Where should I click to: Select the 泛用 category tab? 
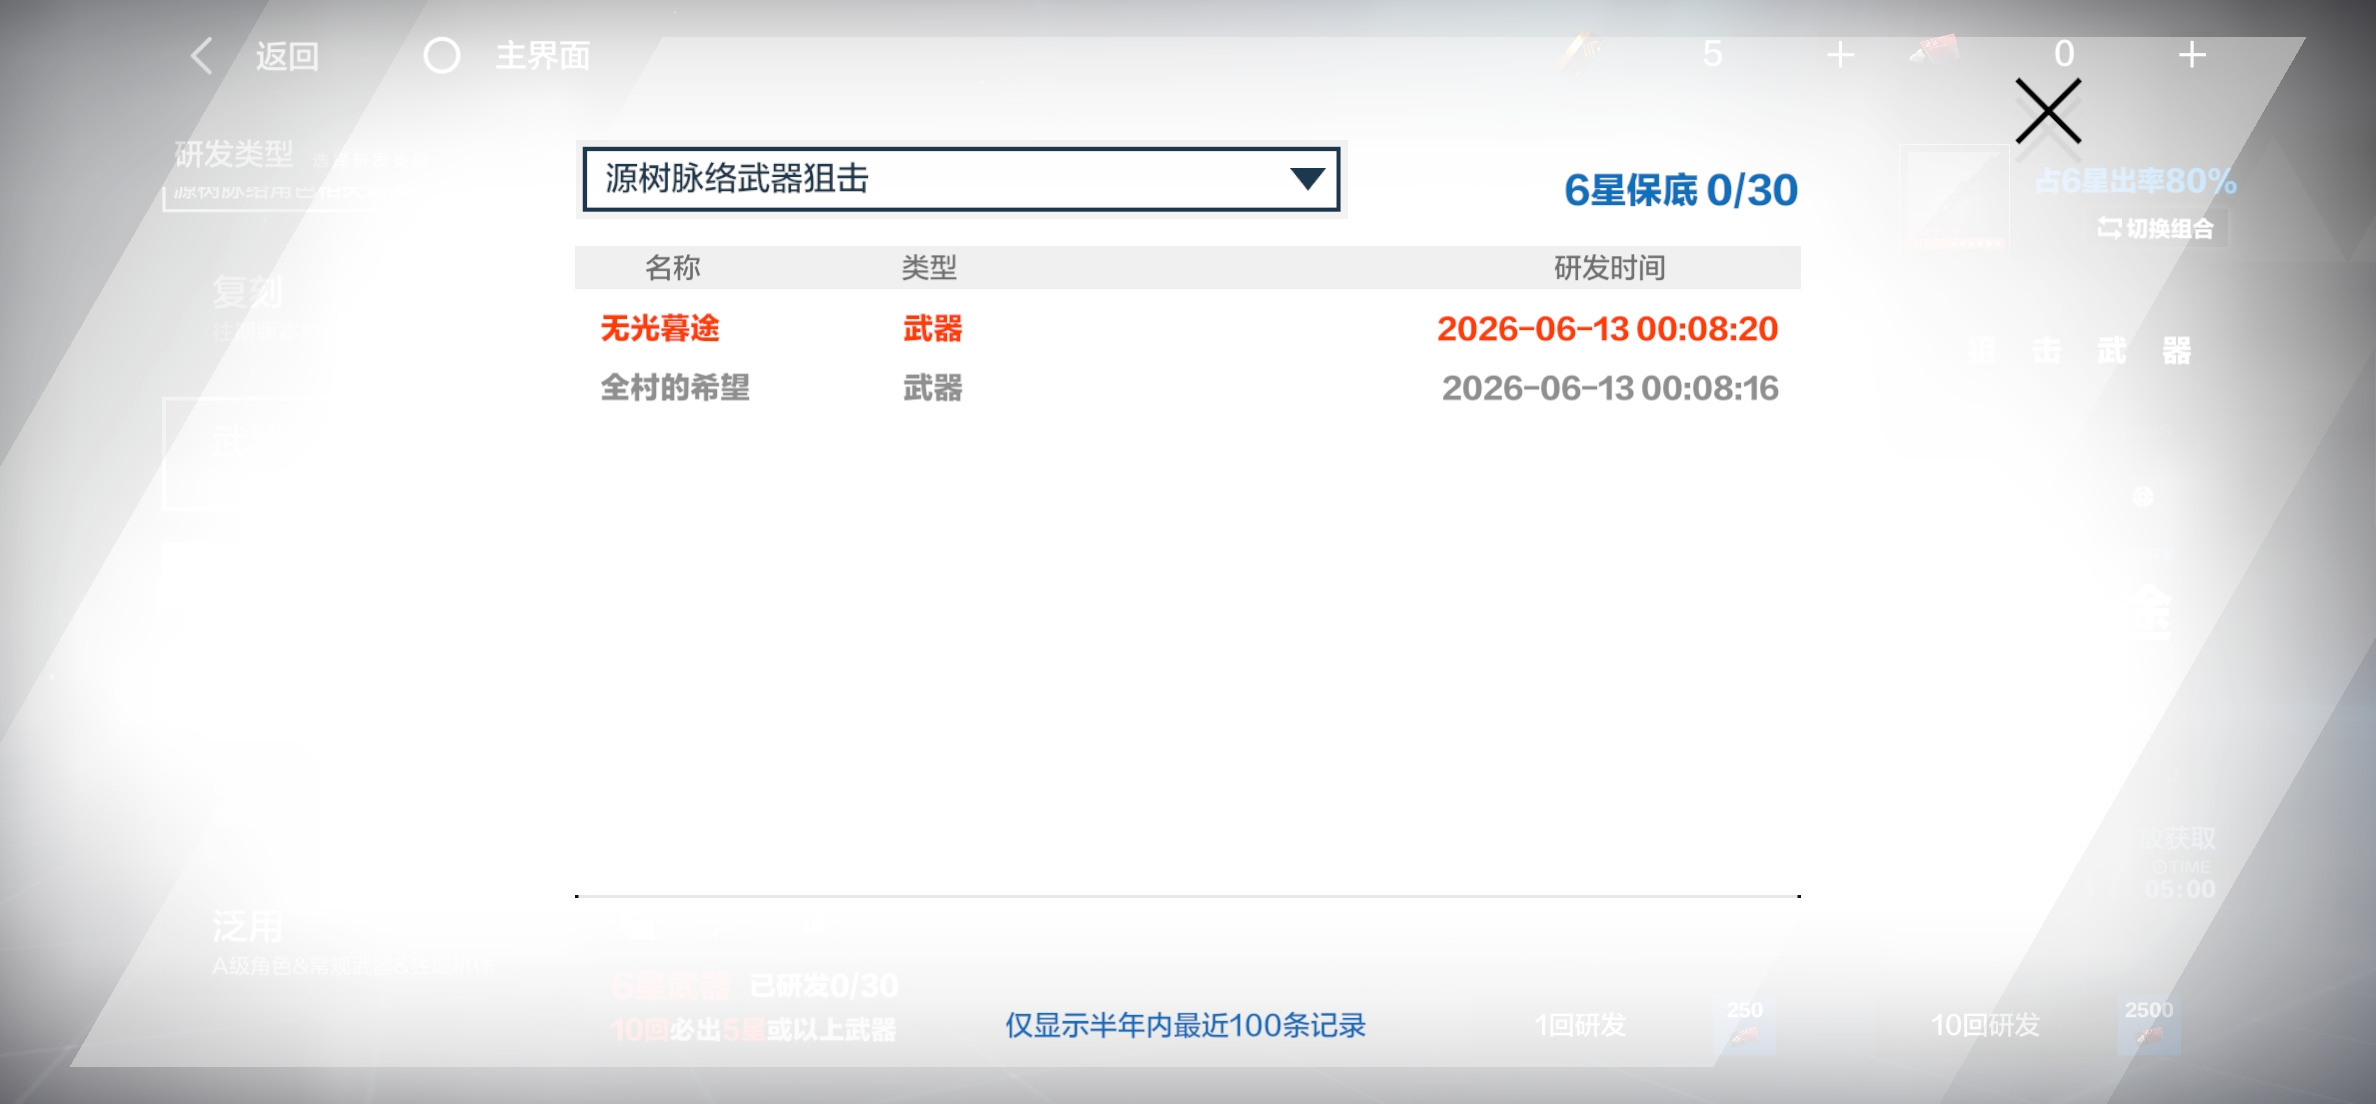point(247,927)
